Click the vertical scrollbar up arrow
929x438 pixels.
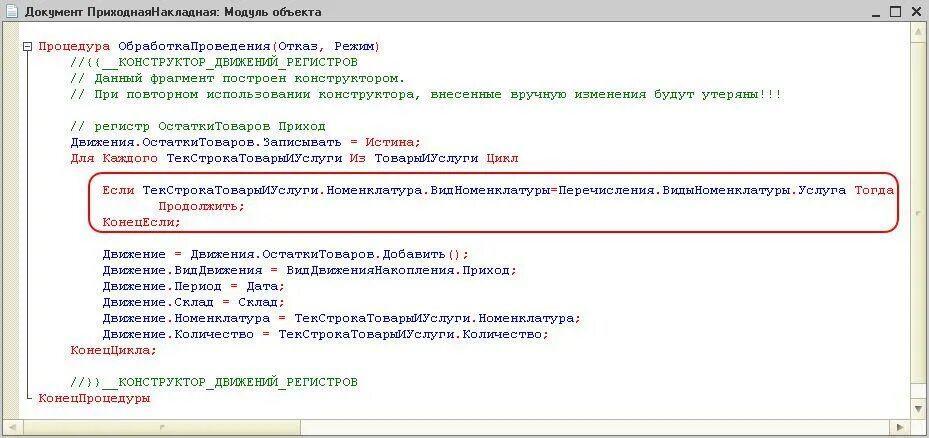click(x=917, y=30)
